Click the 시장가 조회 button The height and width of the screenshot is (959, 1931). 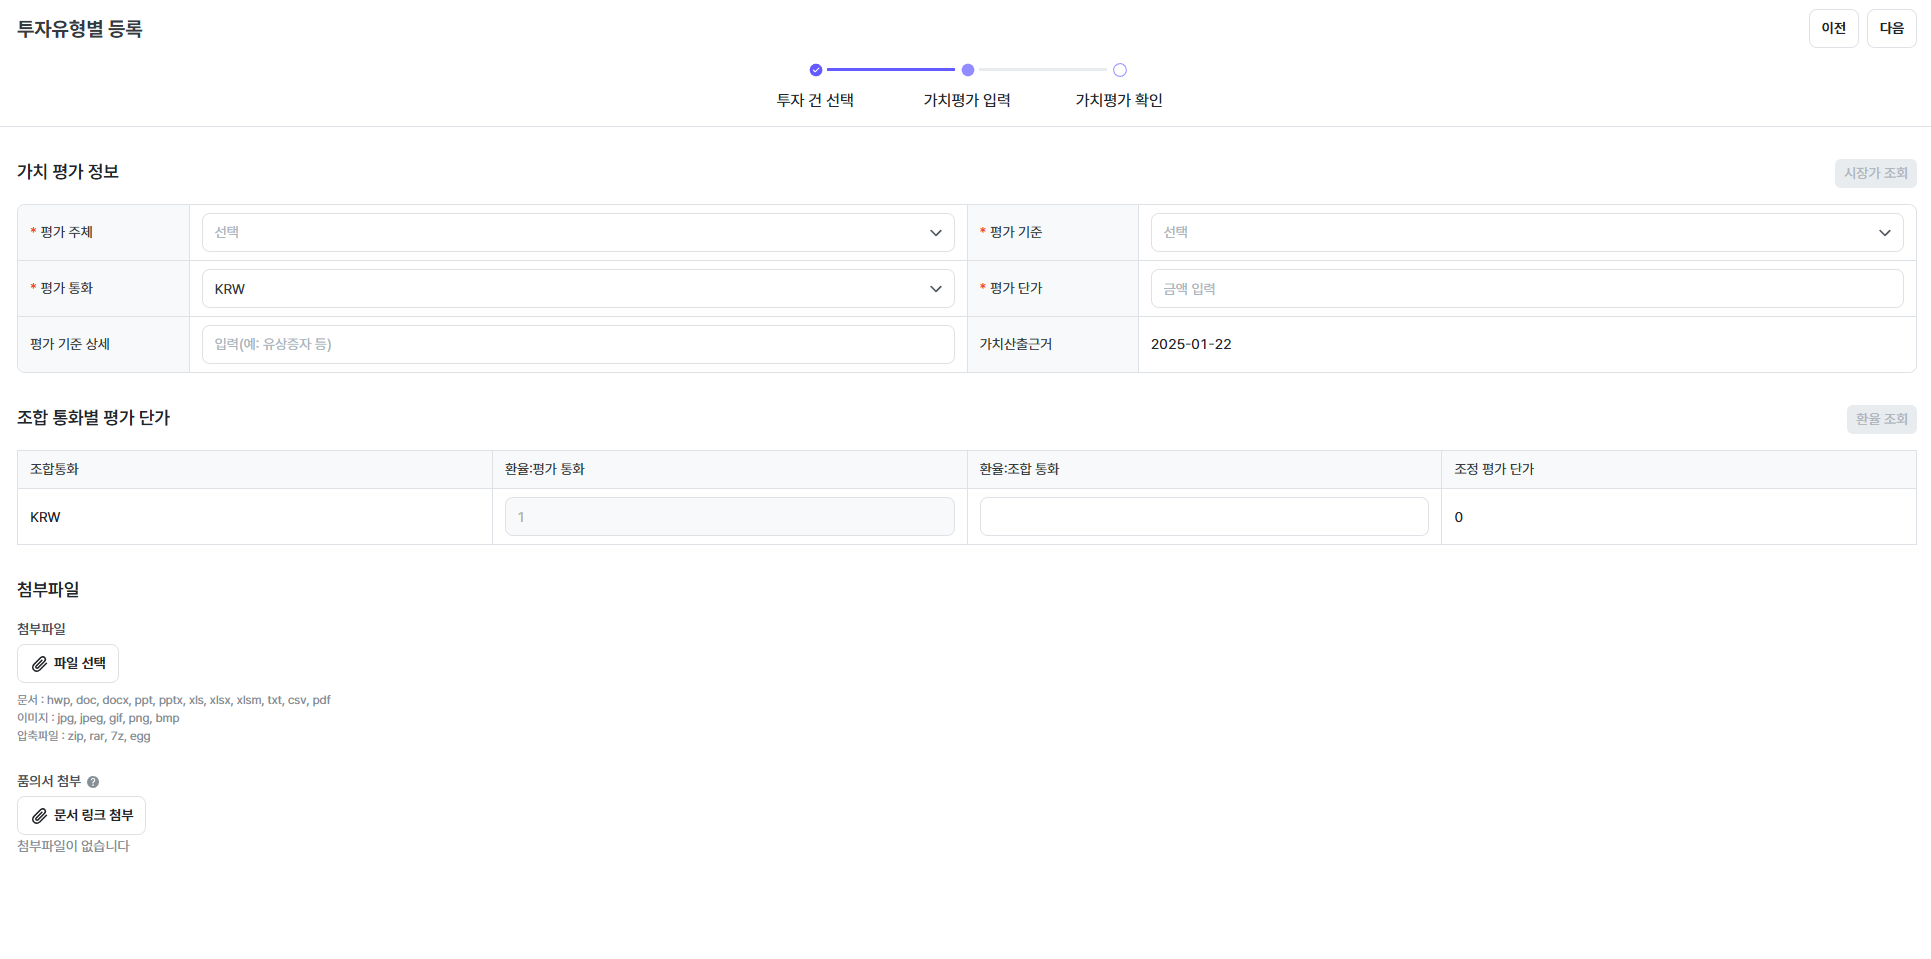point(1876,173)
